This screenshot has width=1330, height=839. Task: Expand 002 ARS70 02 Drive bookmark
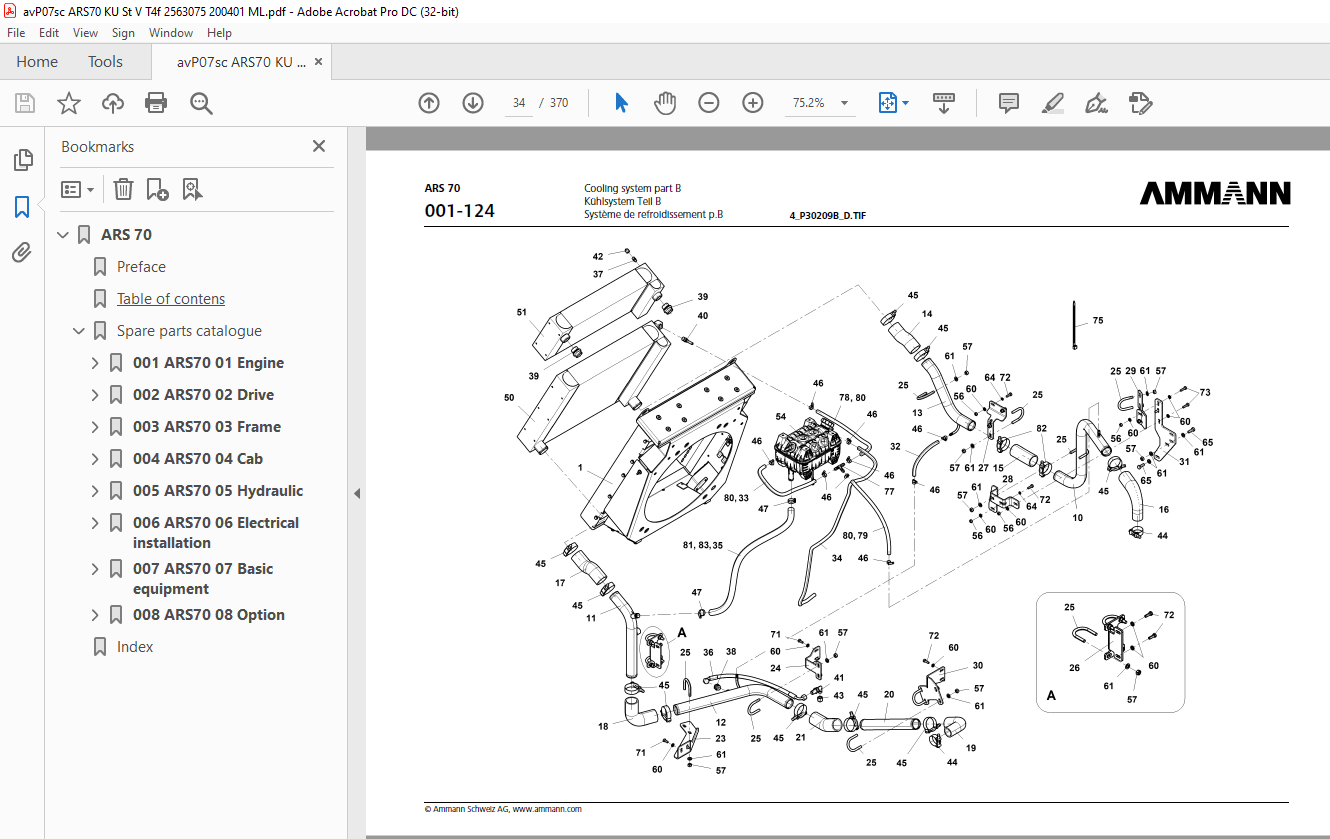click(96, 395)
